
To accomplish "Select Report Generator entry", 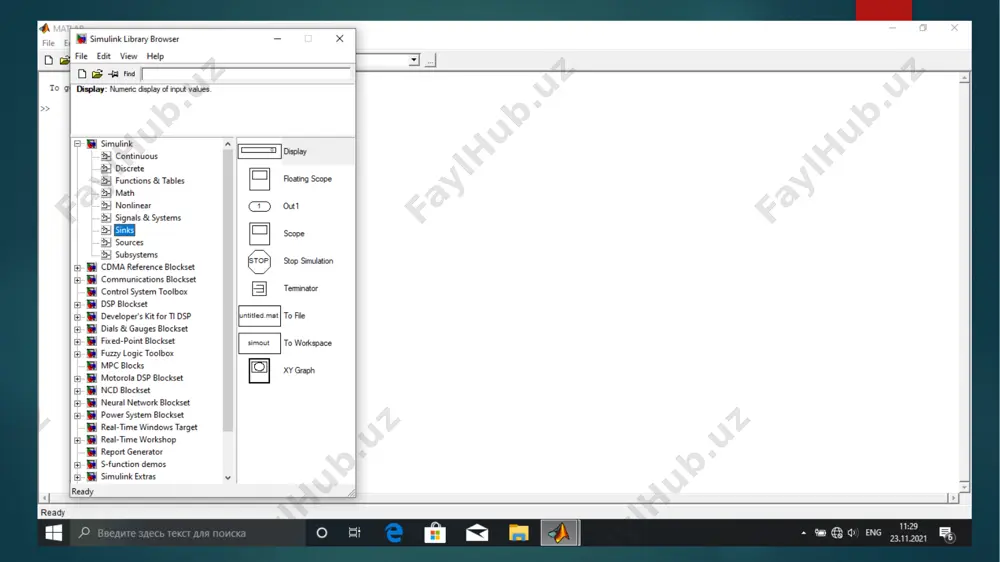I will coord(131,452).
